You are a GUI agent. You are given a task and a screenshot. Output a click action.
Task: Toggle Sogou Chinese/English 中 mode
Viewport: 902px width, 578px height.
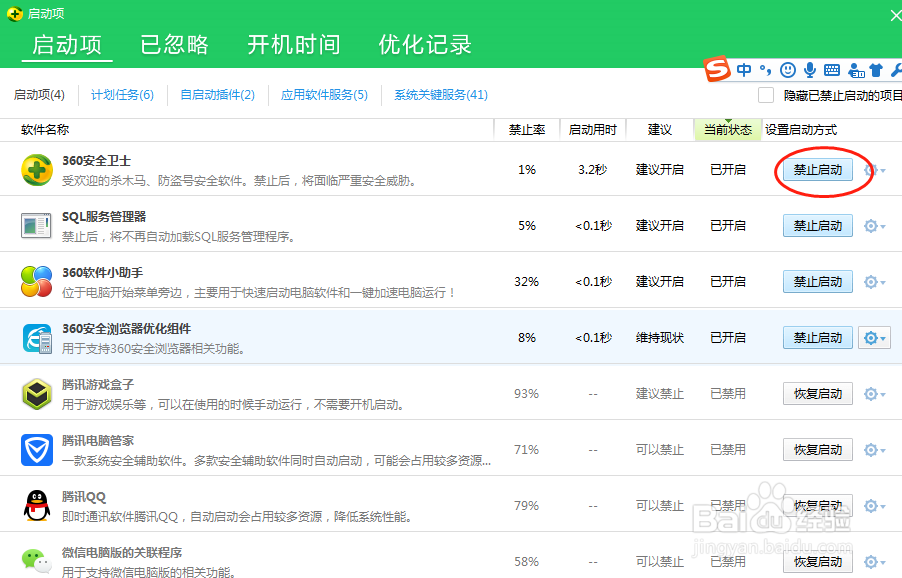tap(744, 70)
